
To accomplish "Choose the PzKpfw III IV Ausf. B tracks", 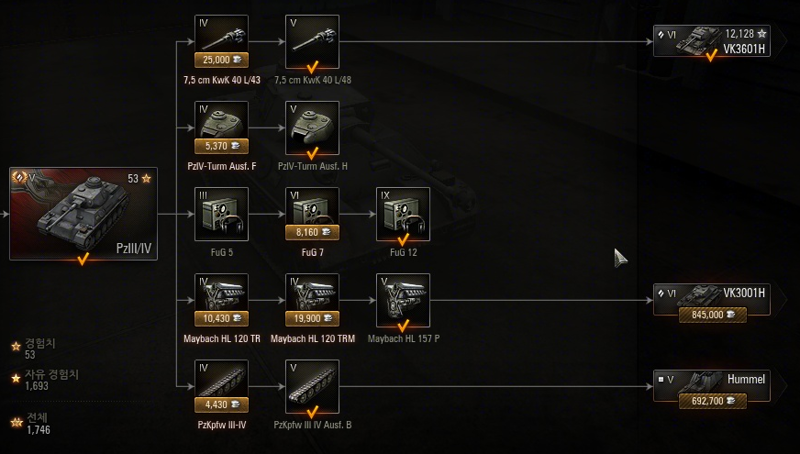I will click(312, 387).
